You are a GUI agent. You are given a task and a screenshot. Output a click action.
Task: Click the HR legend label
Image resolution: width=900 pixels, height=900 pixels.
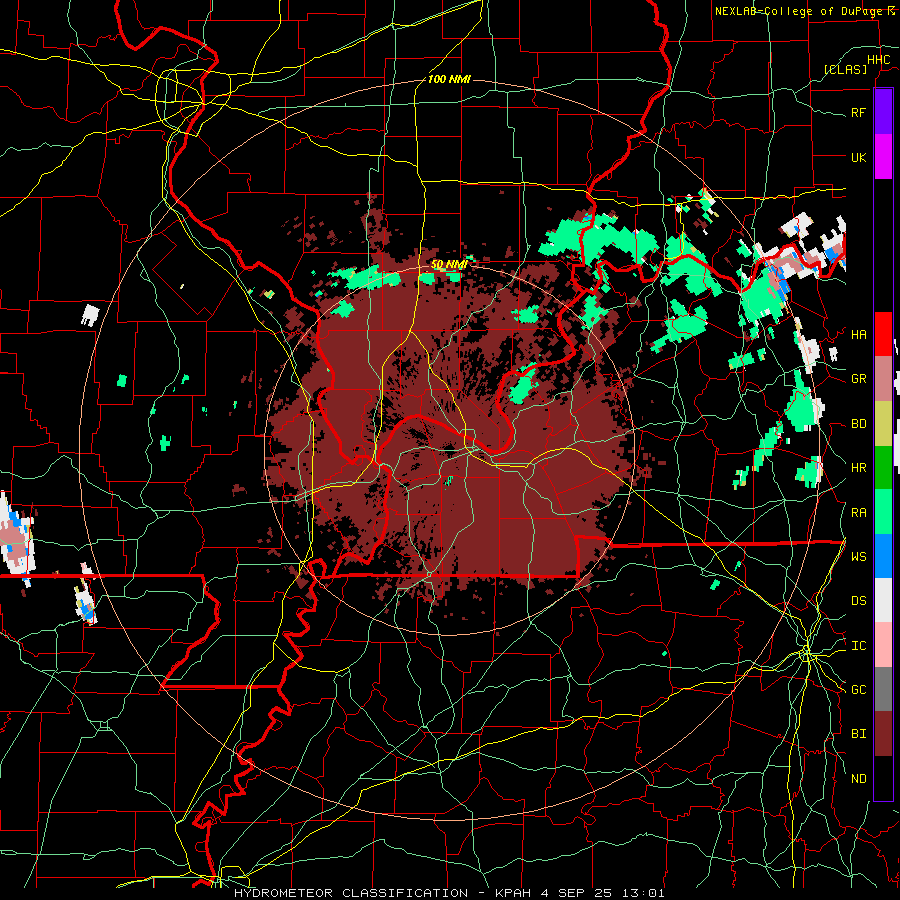point(859,468)
